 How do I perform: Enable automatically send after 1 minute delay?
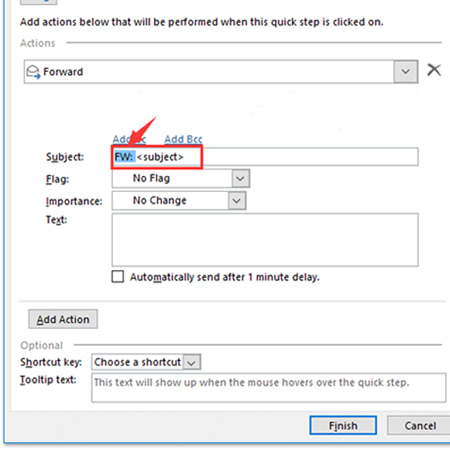118,277
